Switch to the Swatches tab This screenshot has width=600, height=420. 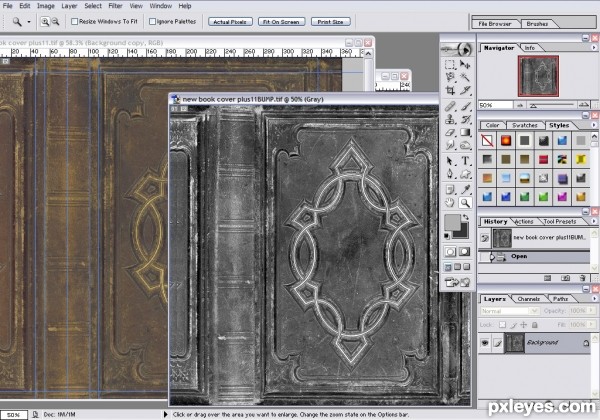[525, 125]
